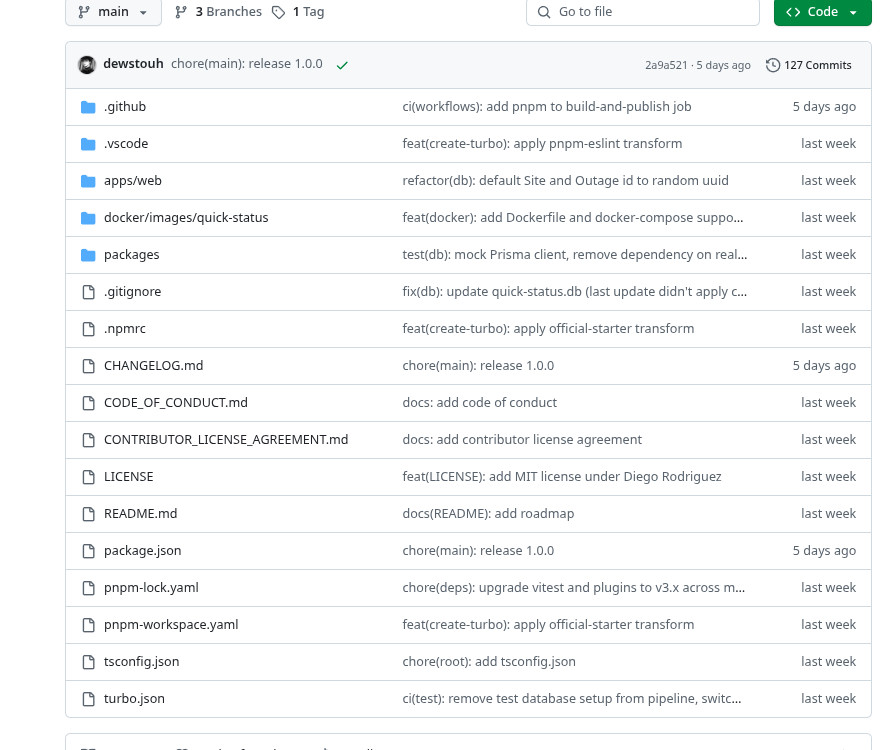Open the docker/images/quick-status folder
This screenshot has width=890, height=750.
(x=186, y=217)
